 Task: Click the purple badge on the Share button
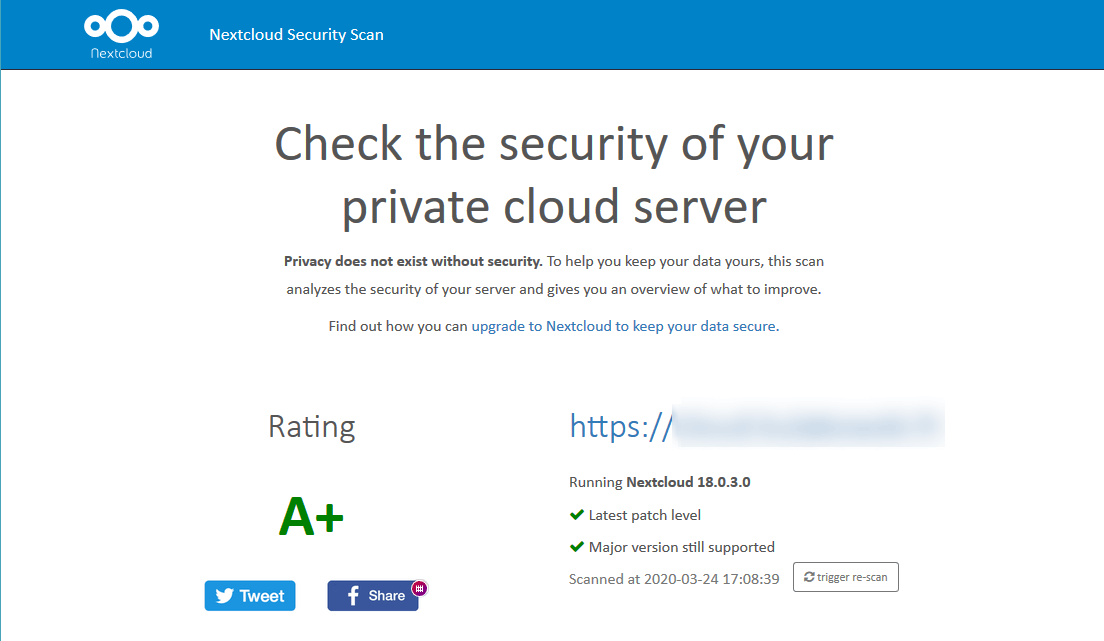coord(419,588)
